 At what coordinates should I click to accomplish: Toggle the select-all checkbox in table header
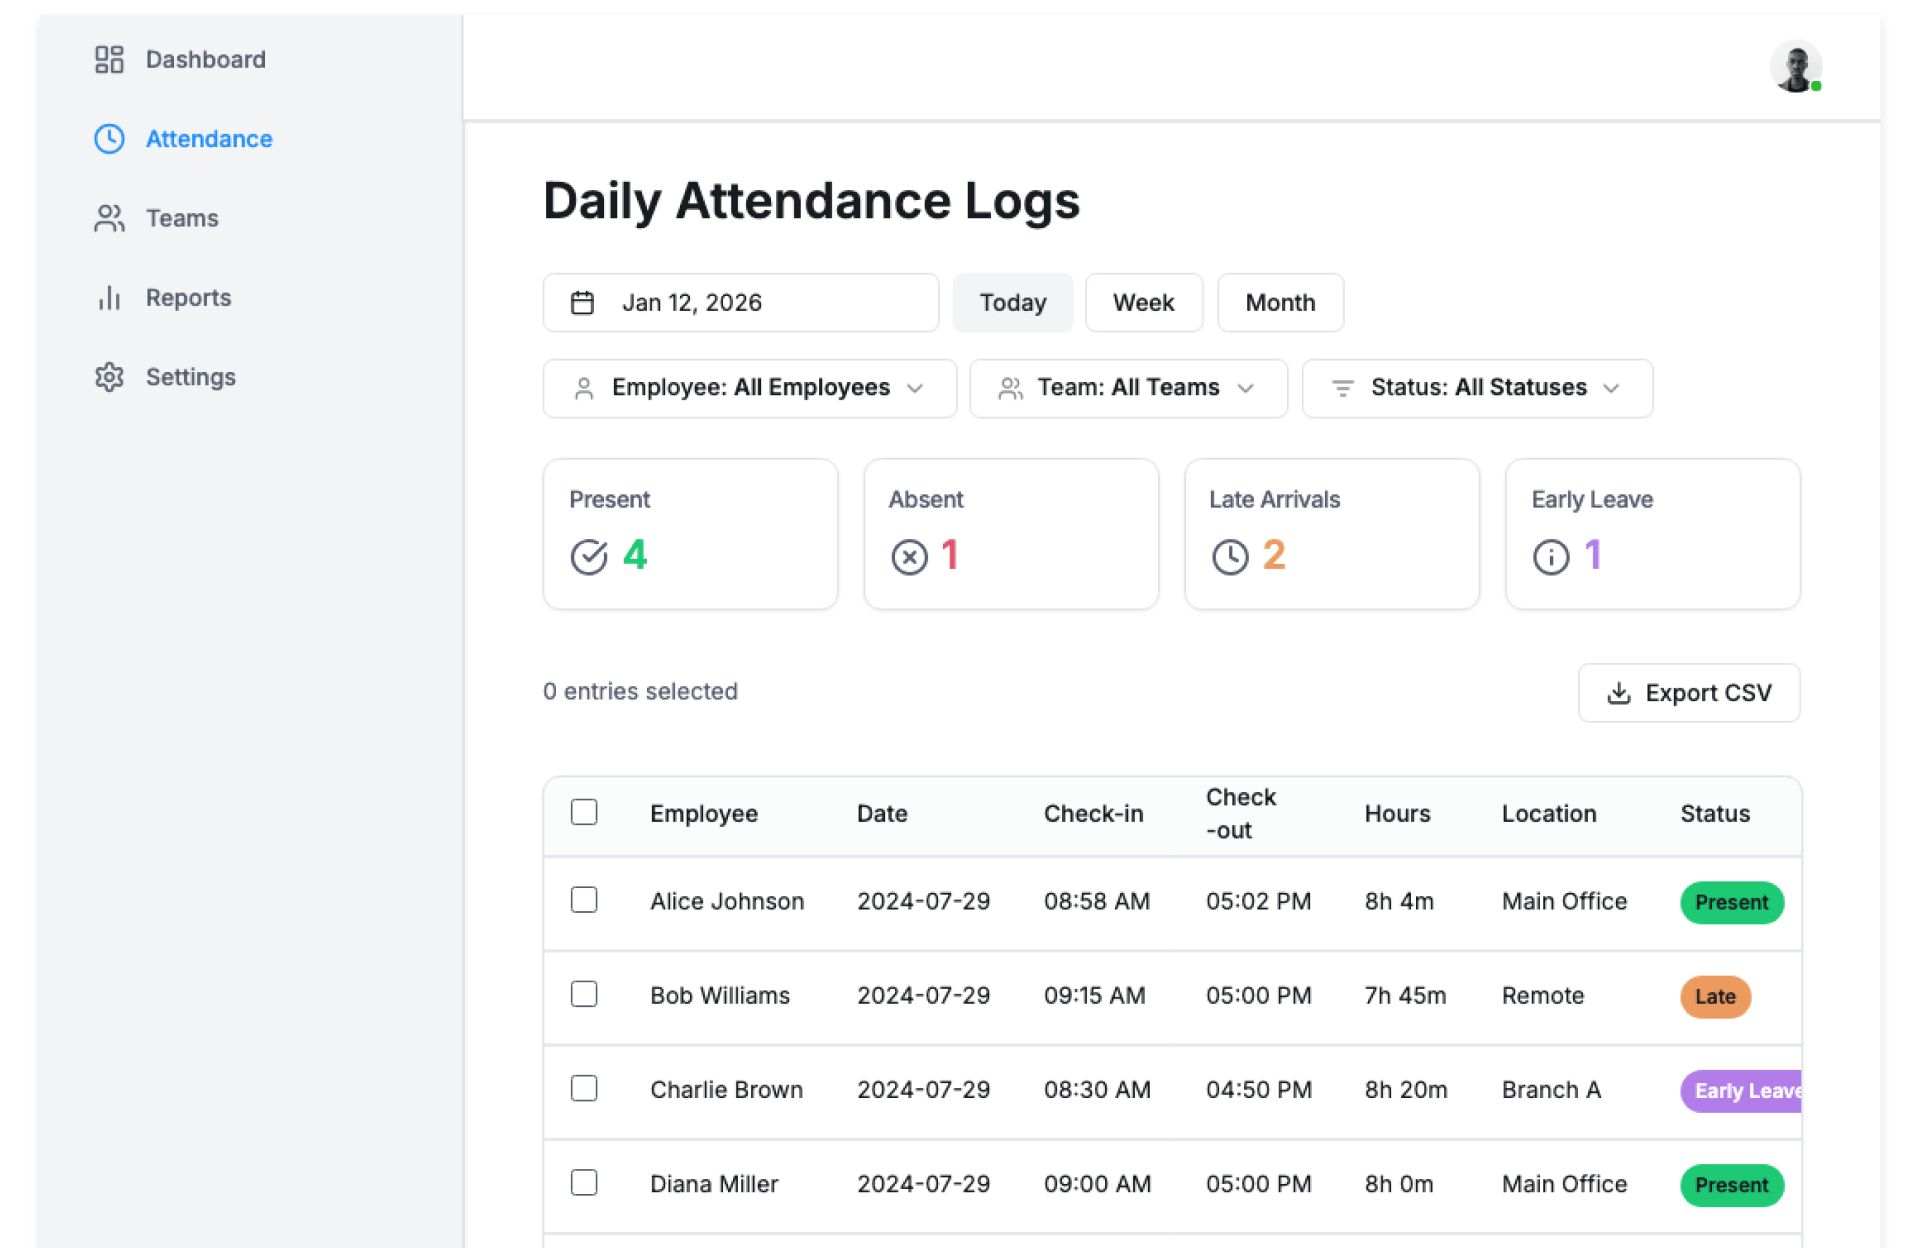pyautogui.click(x=584, y=812)
